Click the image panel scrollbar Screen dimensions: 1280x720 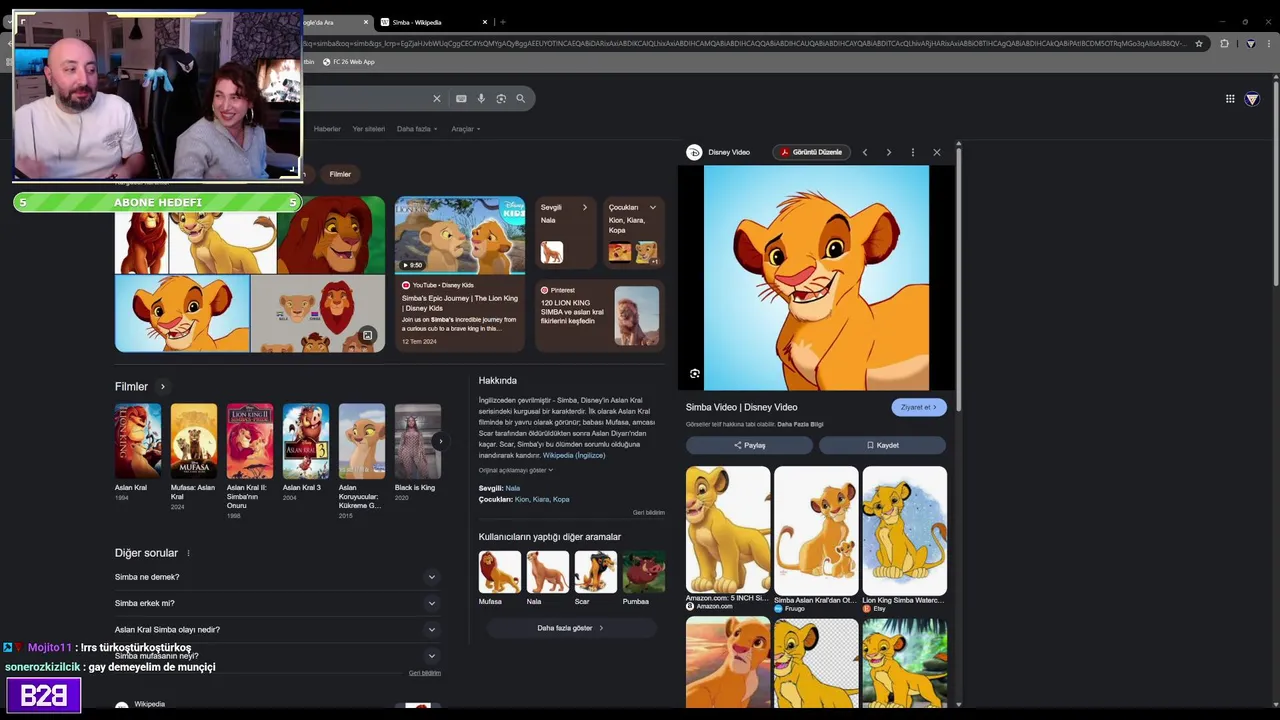(x=958, y=278)
